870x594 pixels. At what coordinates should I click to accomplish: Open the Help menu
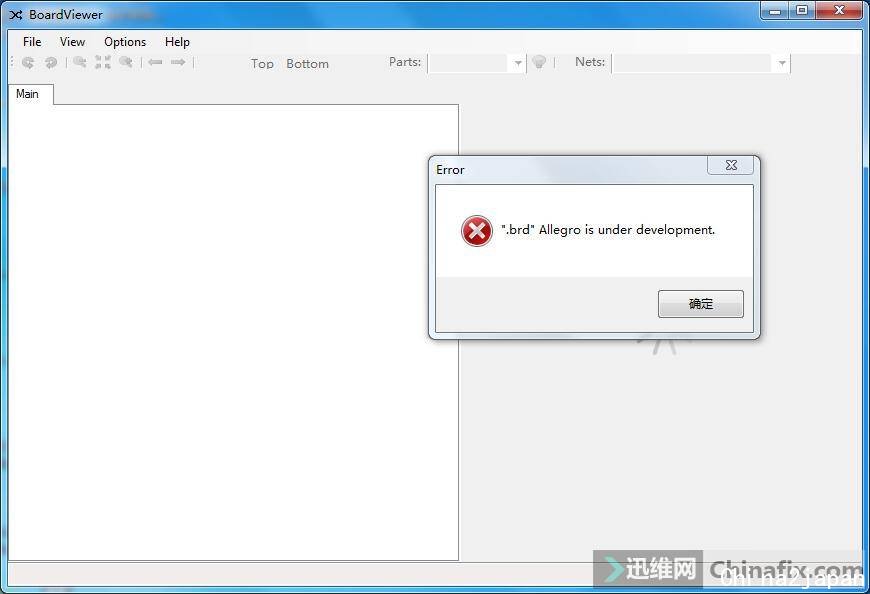(177, 42)
